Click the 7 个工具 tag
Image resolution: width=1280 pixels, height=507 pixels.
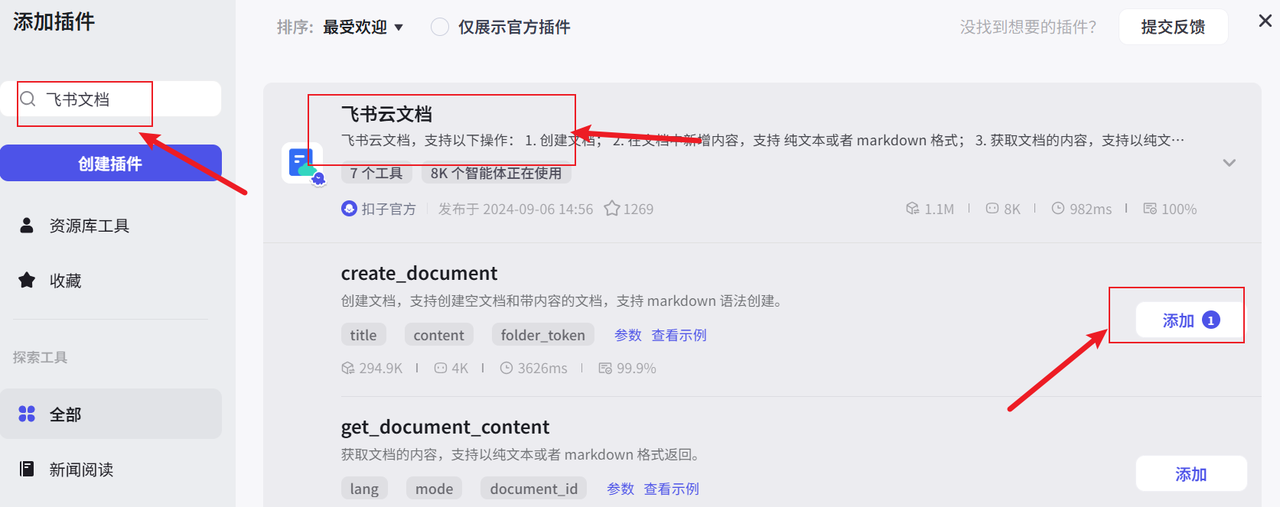click(376, 173)
